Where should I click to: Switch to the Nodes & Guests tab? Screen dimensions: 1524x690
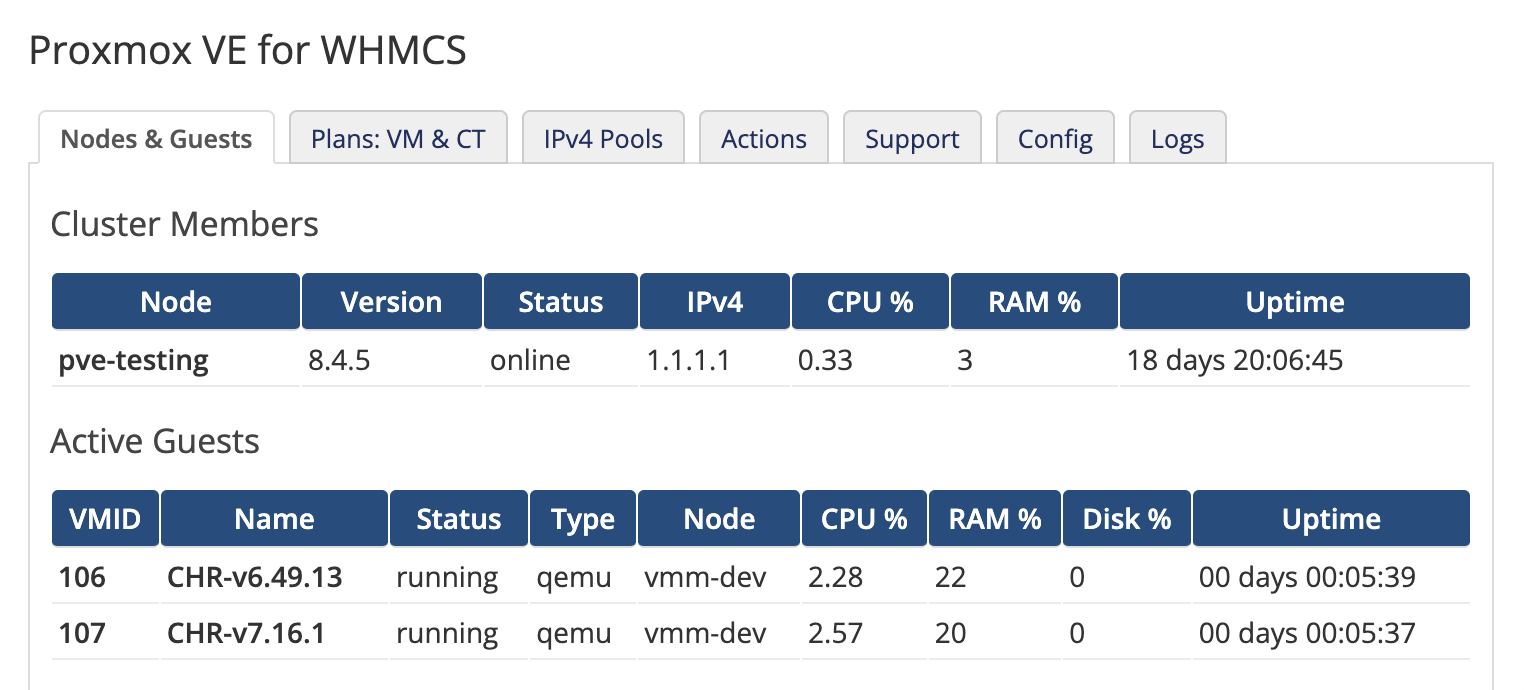point(156,138)
